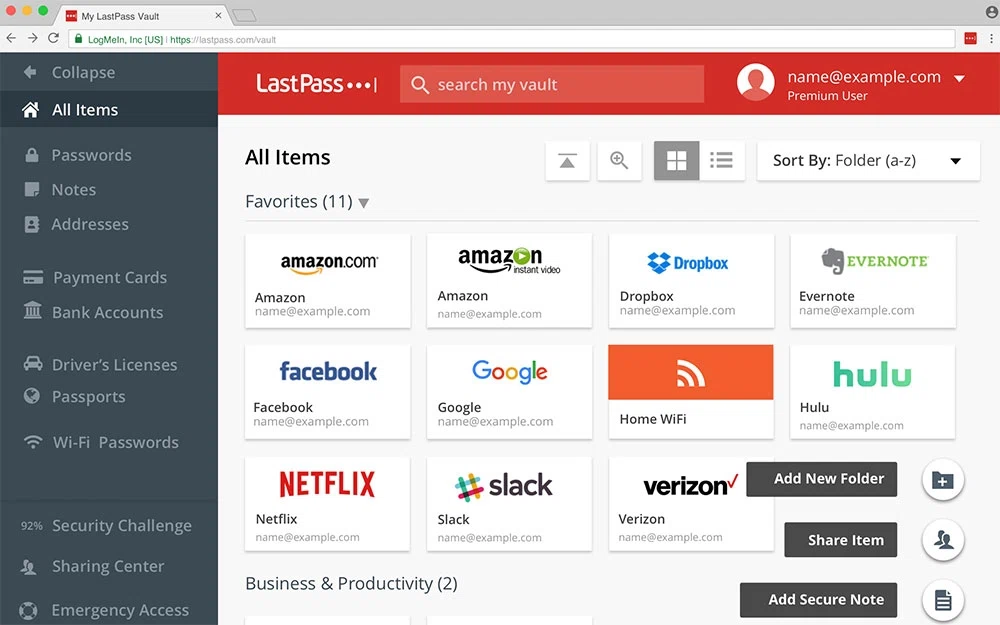Open the Slack item card
The height and width of the screenshot is (625, 1000).
click(x=509, y=504)
